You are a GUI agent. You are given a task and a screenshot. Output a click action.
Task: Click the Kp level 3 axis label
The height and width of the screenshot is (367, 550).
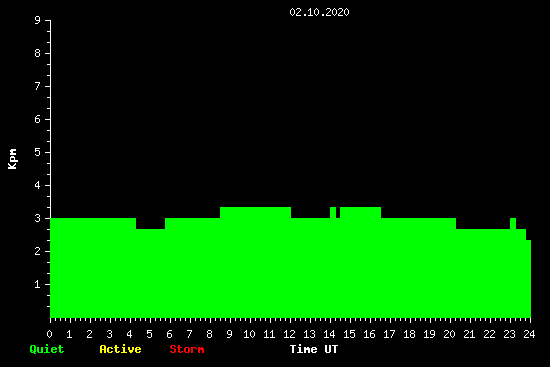coord(38,218)
